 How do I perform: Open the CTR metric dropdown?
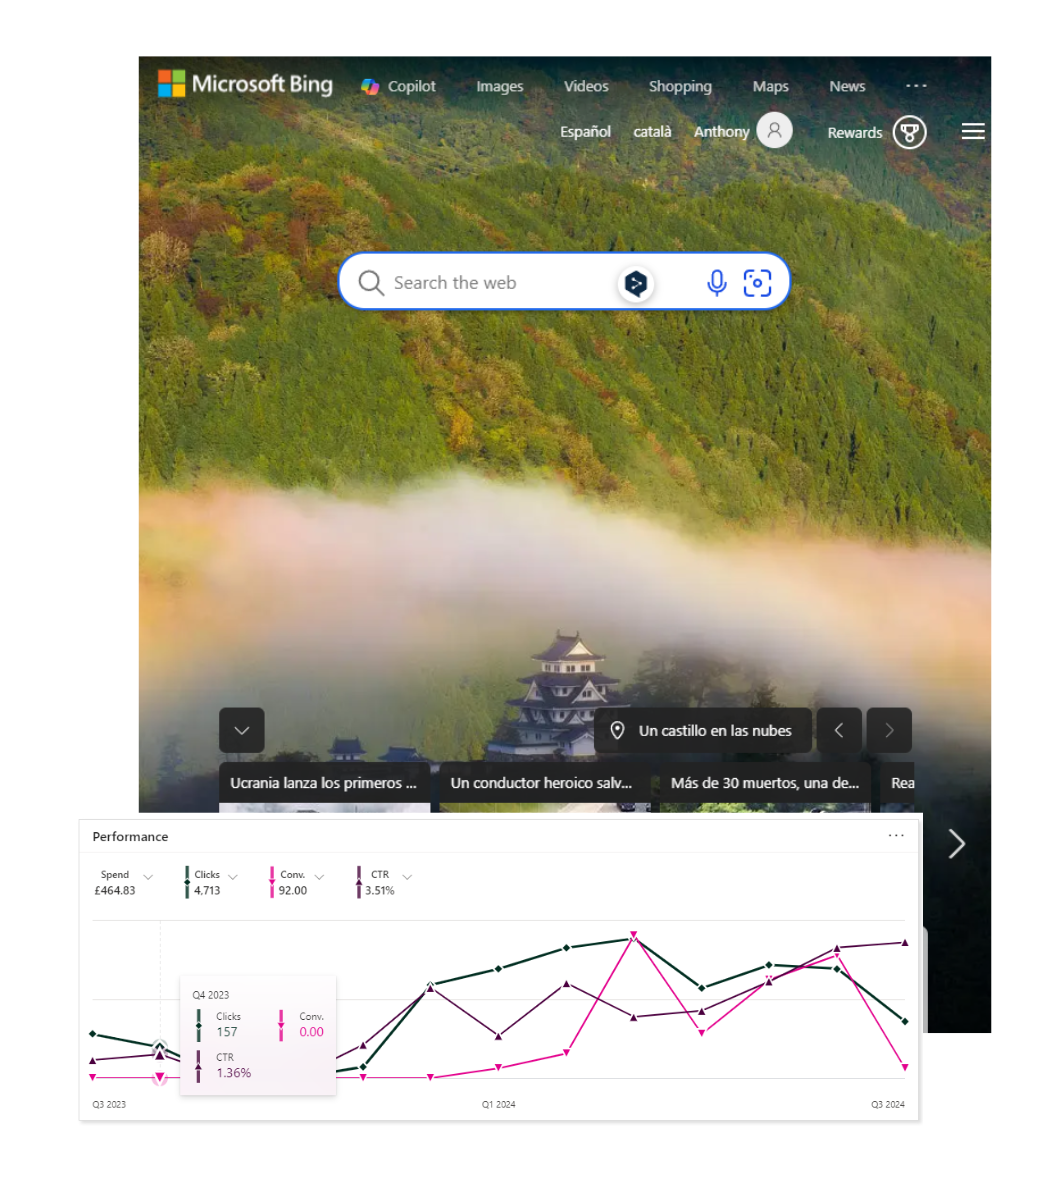(407, 877)
